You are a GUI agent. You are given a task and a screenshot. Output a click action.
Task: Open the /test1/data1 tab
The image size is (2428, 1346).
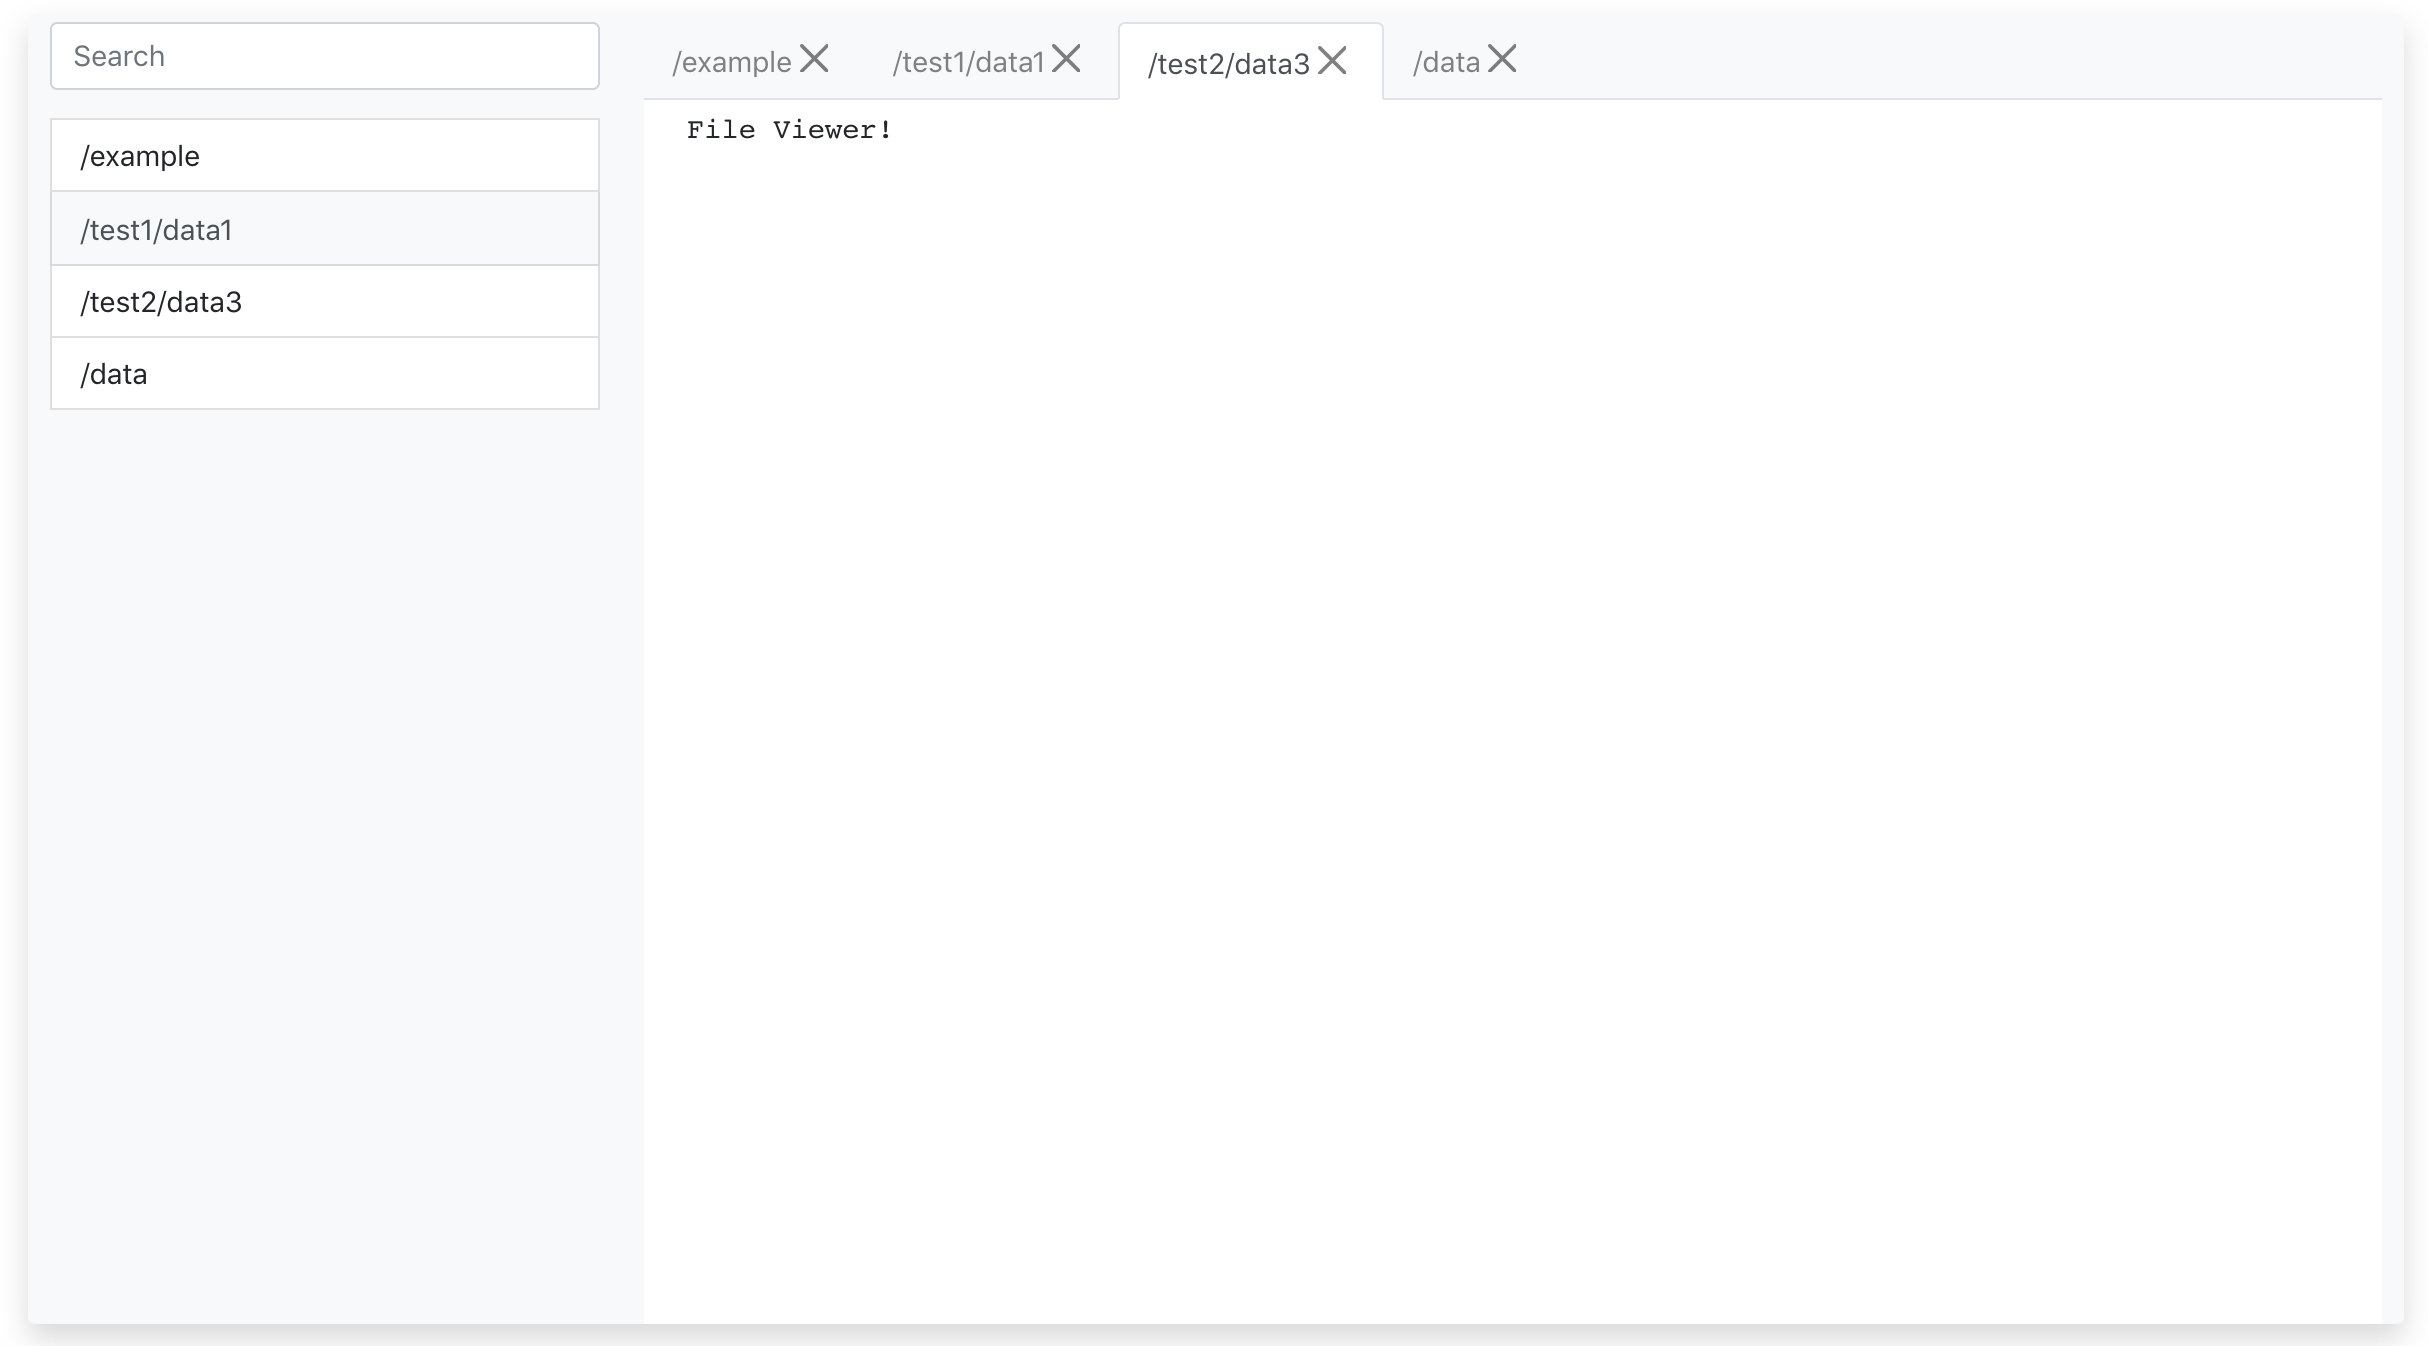tap(968, 62)
